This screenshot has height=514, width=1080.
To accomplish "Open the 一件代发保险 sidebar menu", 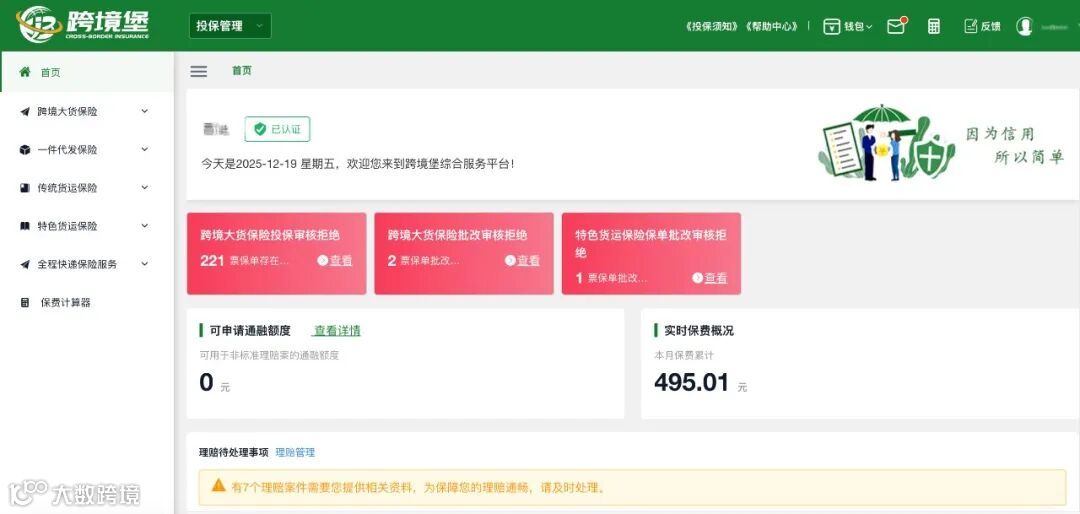I will click(x=87, y=150).
